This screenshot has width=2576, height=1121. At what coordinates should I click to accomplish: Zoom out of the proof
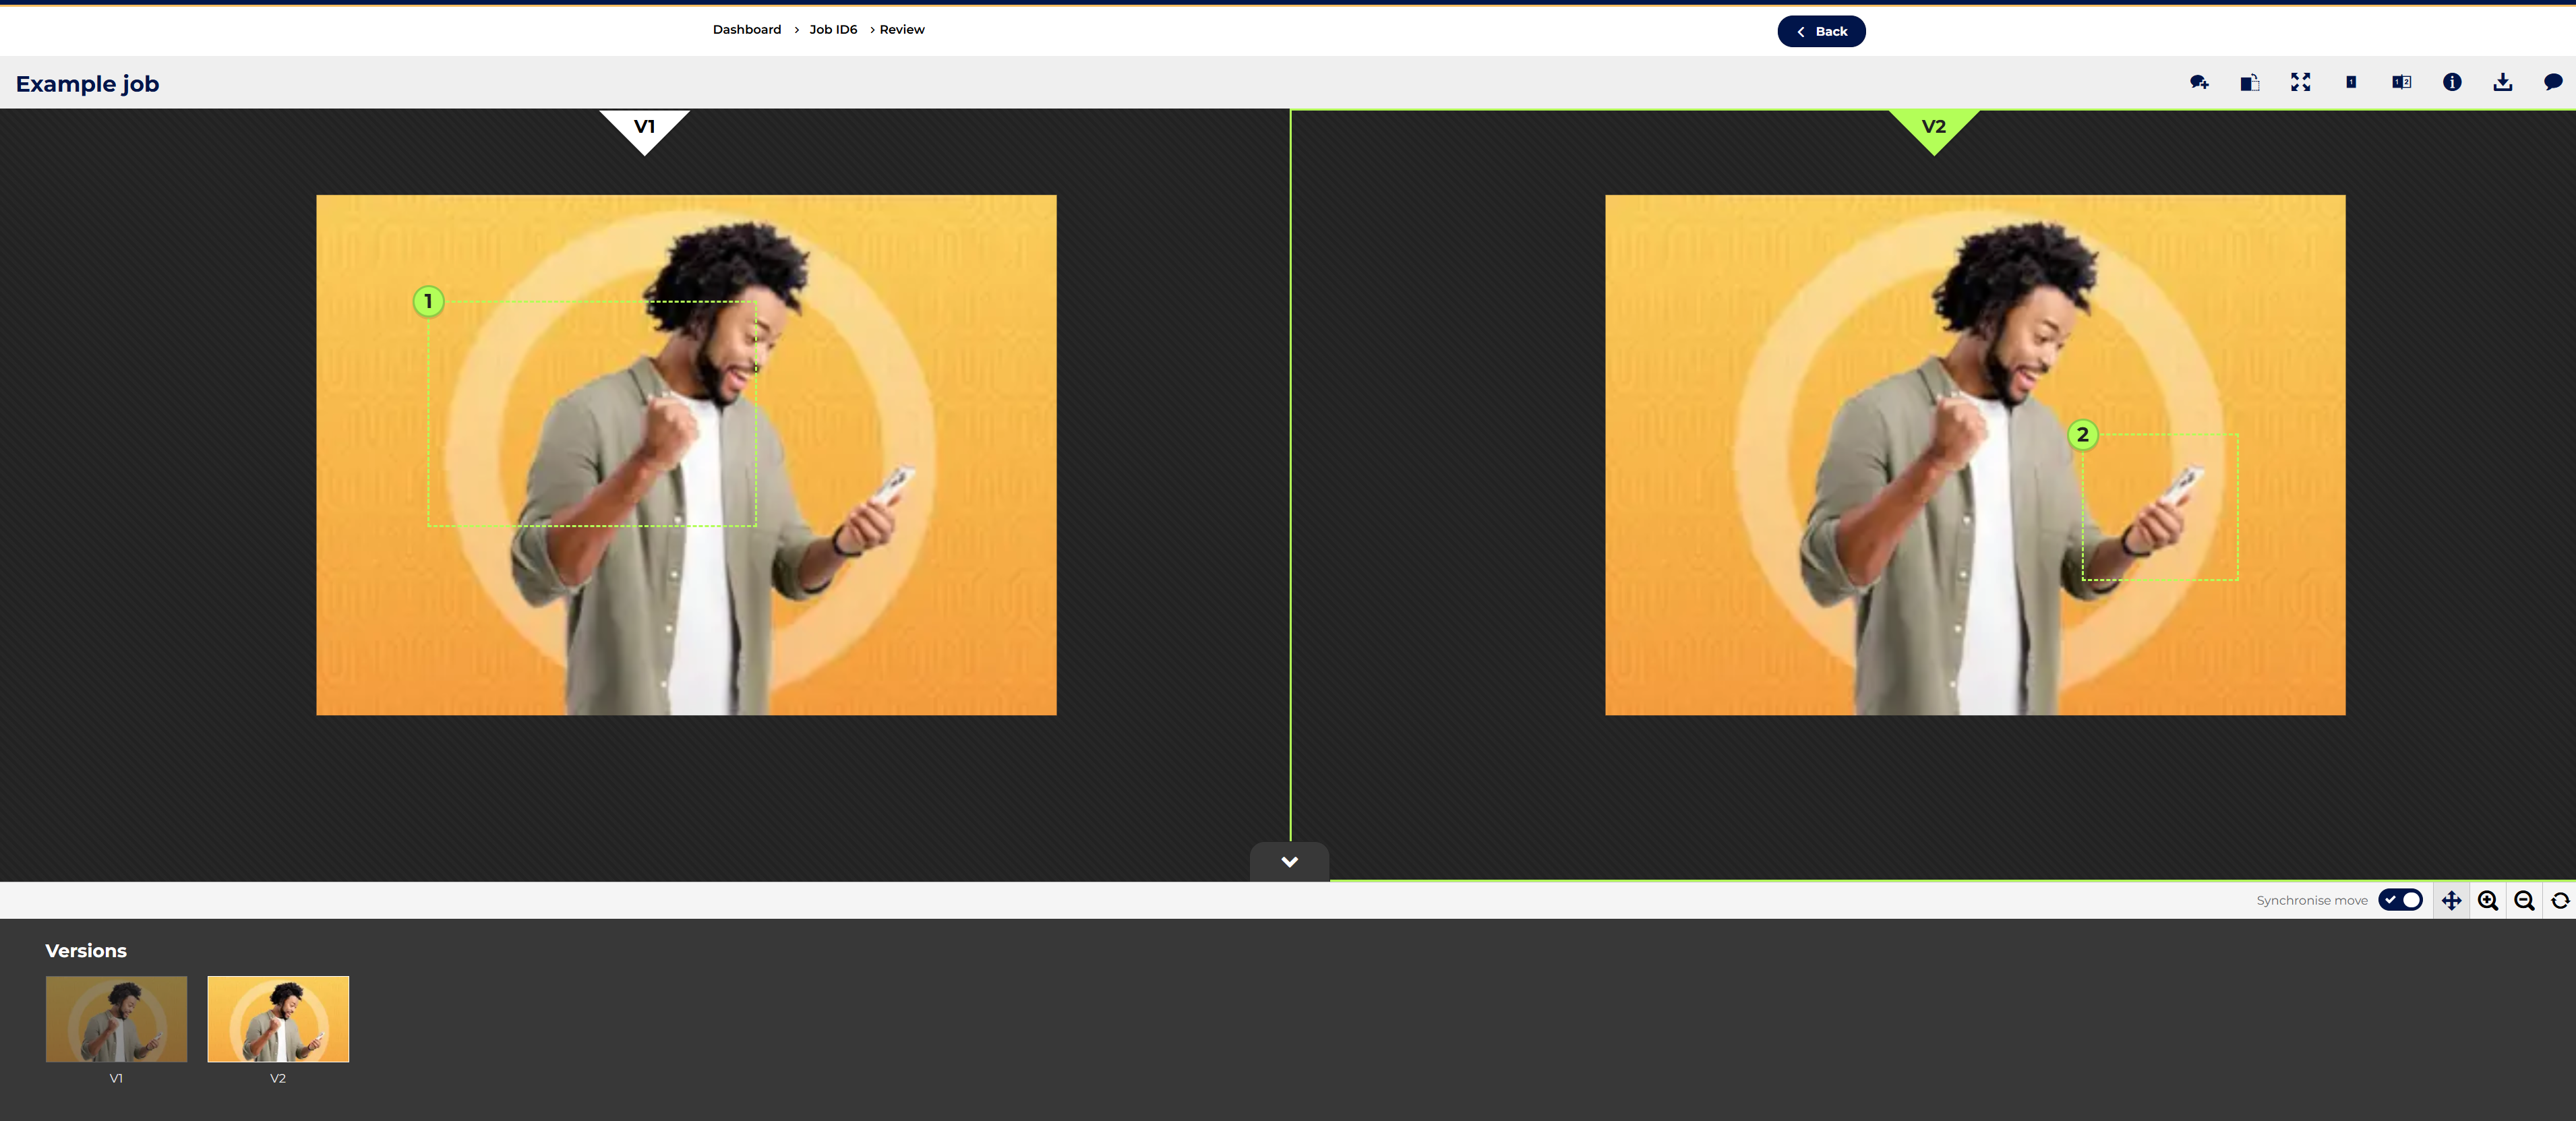point(2525,900)
